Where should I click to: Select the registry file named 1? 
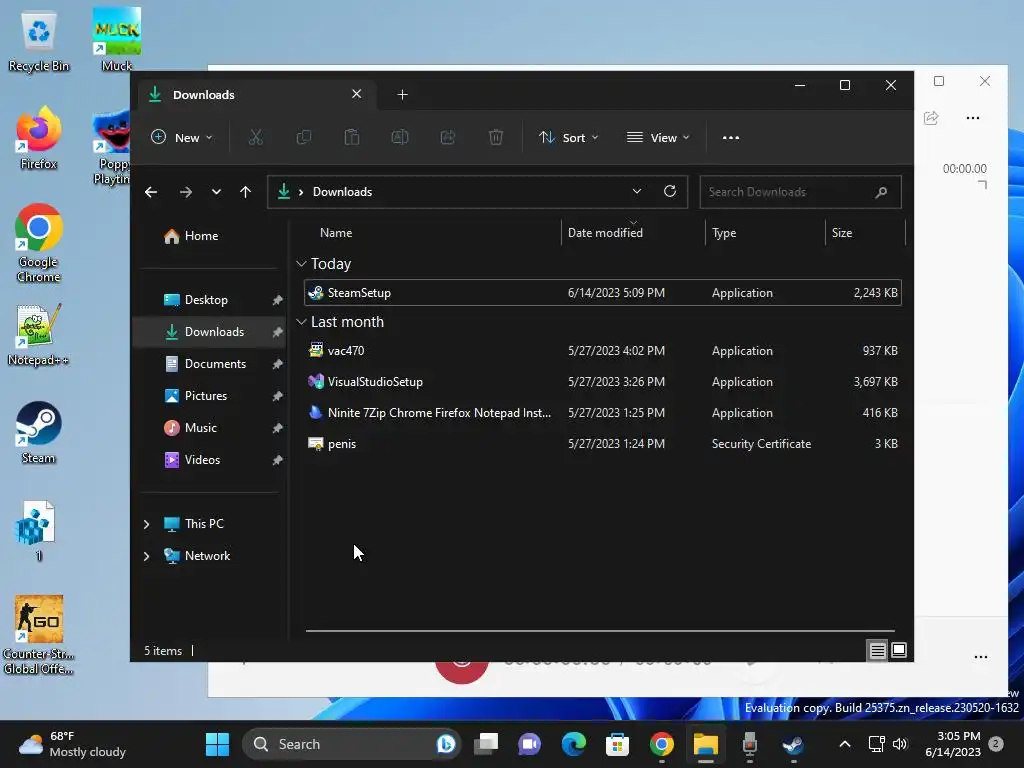36,531
